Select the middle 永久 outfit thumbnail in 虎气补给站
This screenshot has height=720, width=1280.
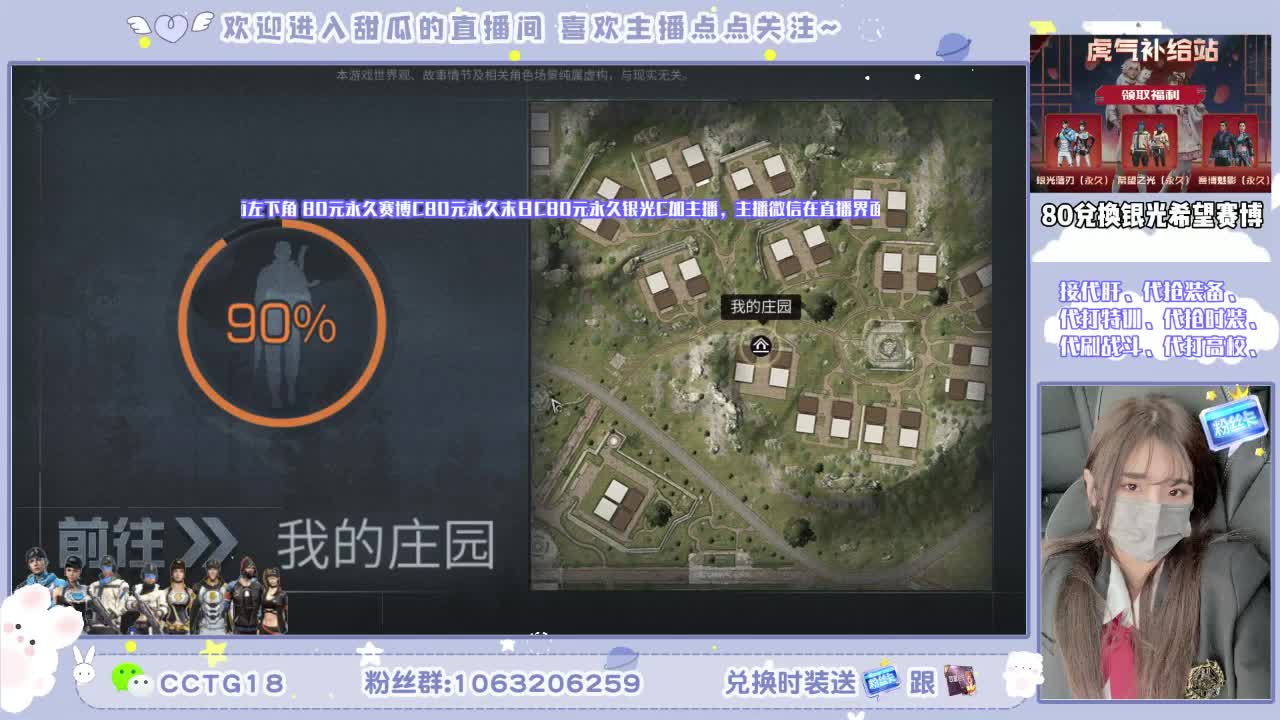point(1149,143)
